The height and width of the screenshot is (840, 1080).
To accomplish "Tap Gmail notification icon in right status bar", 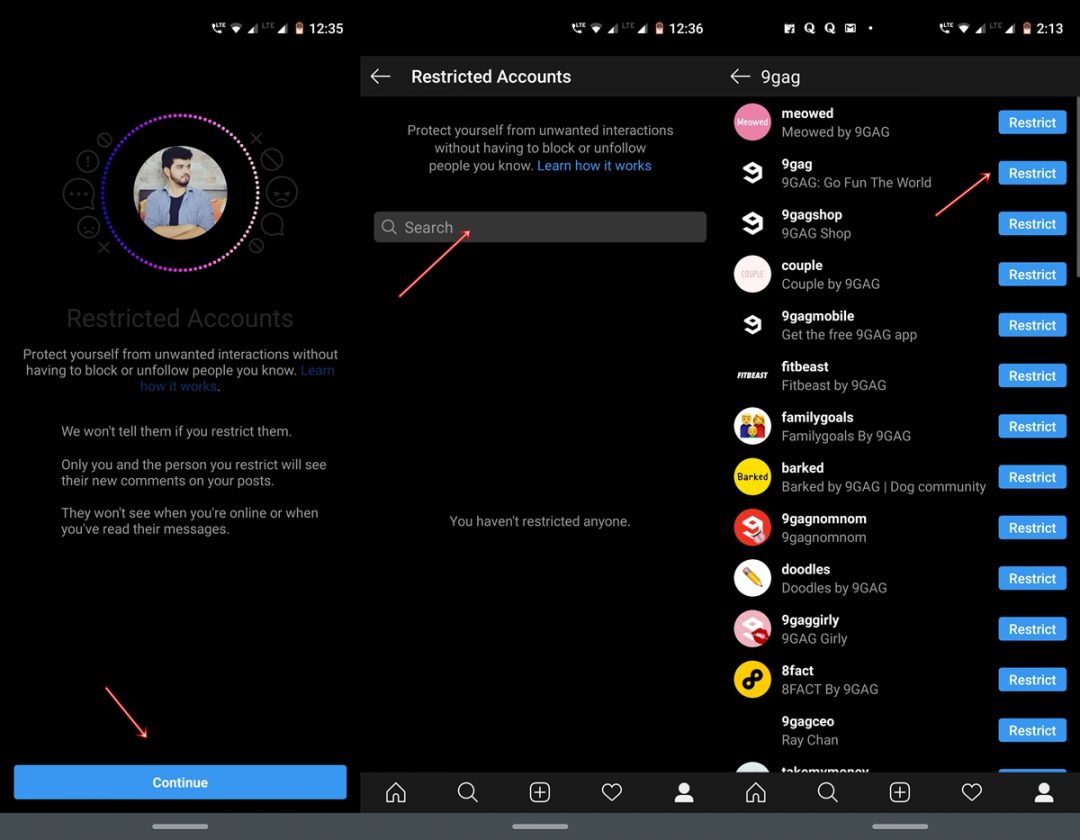I will 851,28.
